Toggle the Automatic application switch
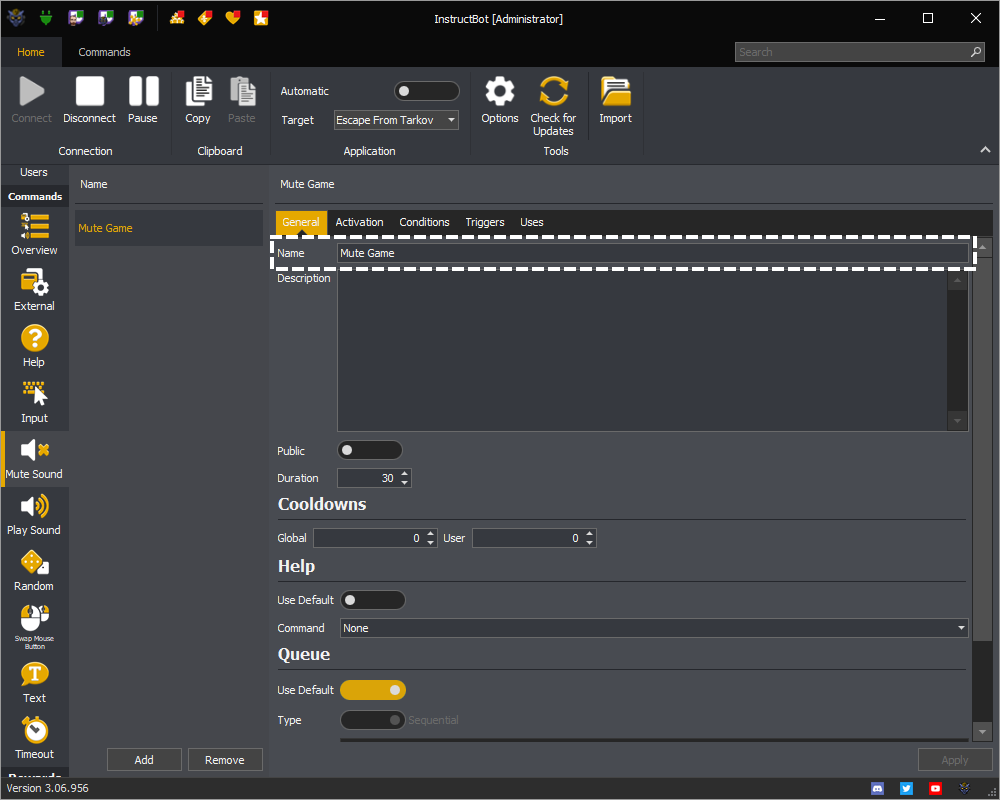This screenshot has height=800, width=1000. coord(427,91)
